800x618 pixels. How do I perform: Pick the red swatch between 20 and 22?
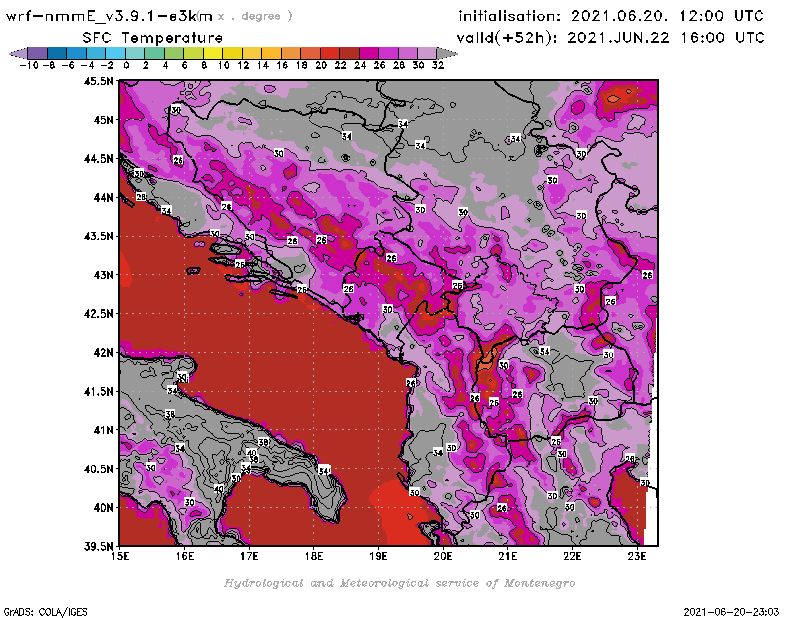point(330,53)
